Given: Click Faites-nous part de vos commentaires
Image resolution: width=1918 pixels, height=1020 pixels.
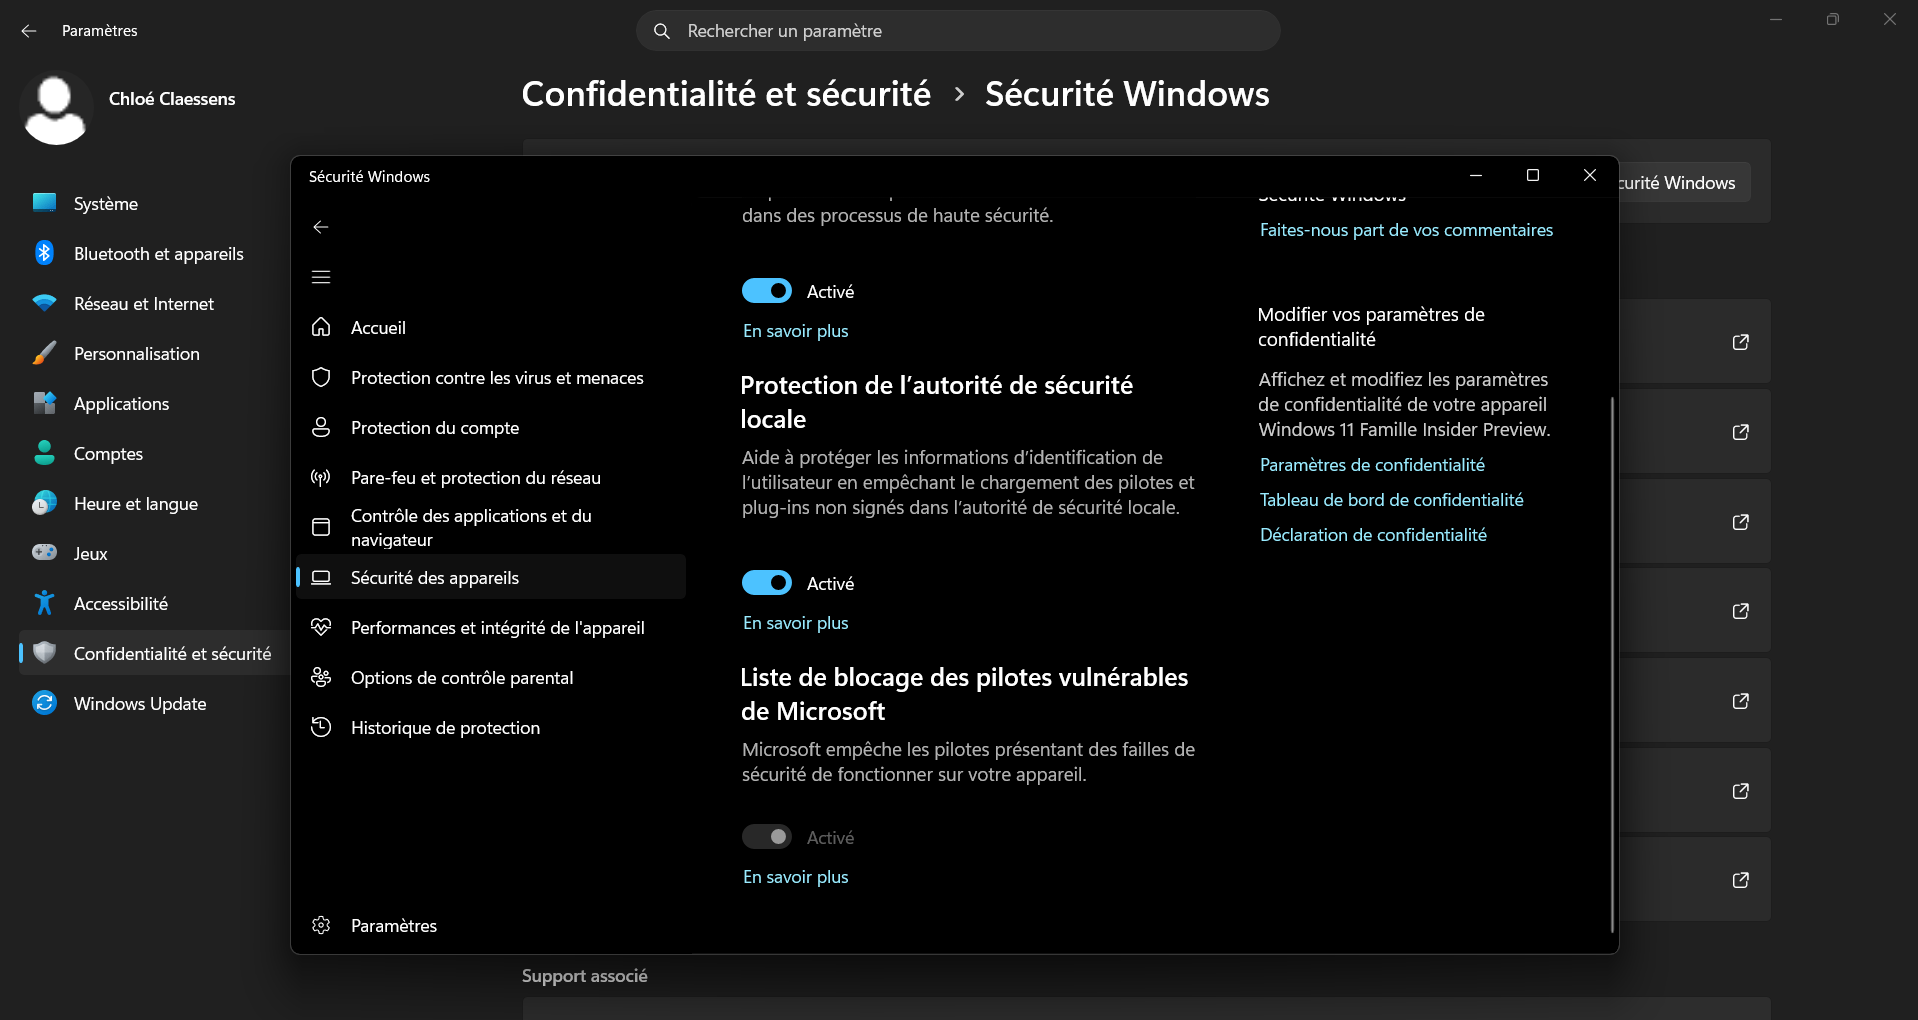Looking at the screenshot, I should click(x=1405, y=229).
